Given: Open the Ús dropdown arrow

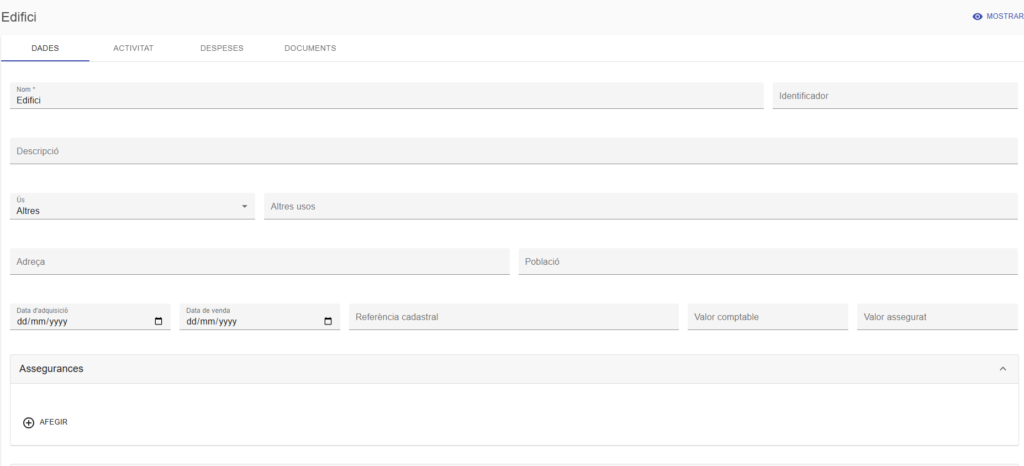Looking at the screenshot, I should click(244, 207).
